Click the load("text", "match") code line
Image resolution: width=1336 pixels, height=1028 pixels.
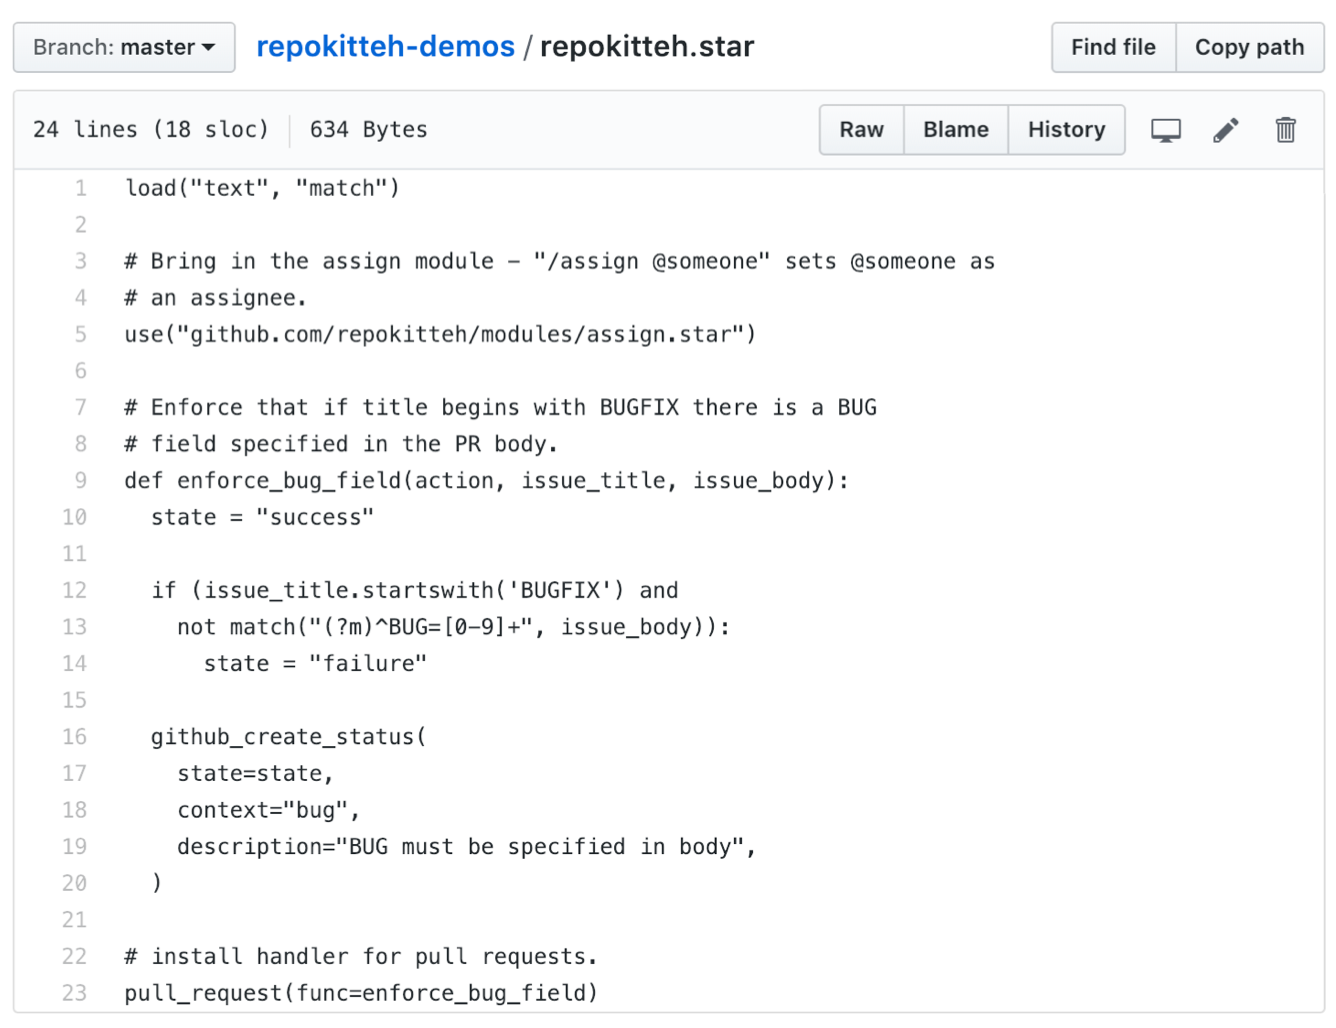262,188
